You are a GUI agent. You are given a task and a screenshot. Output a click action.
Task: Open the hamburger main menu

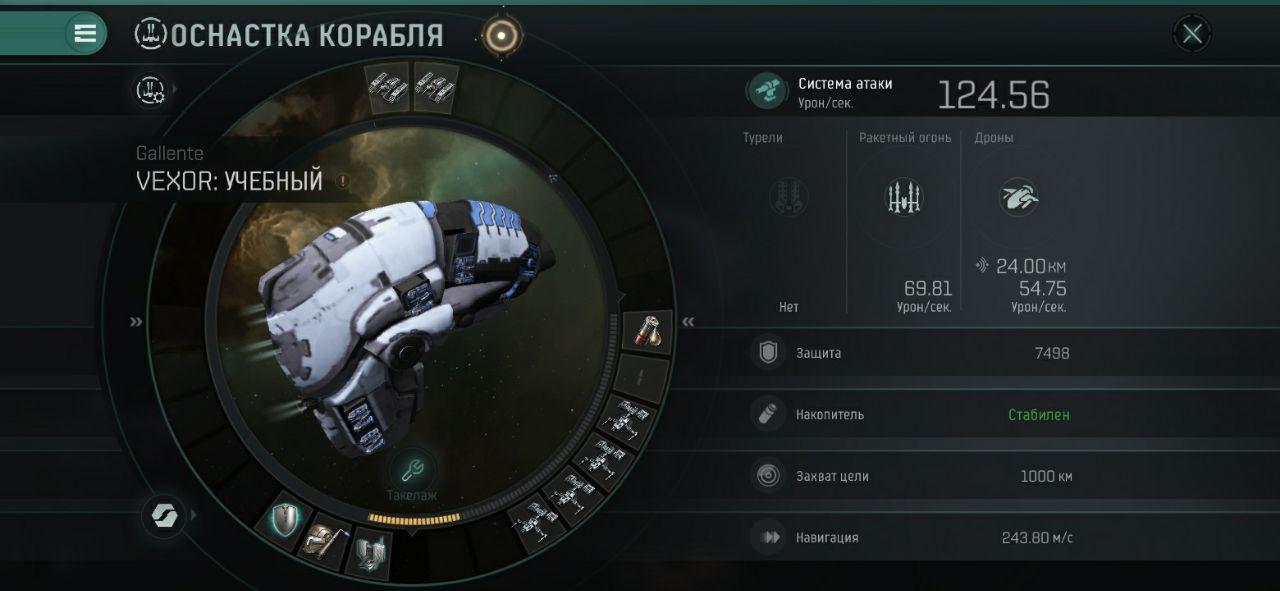85,33
